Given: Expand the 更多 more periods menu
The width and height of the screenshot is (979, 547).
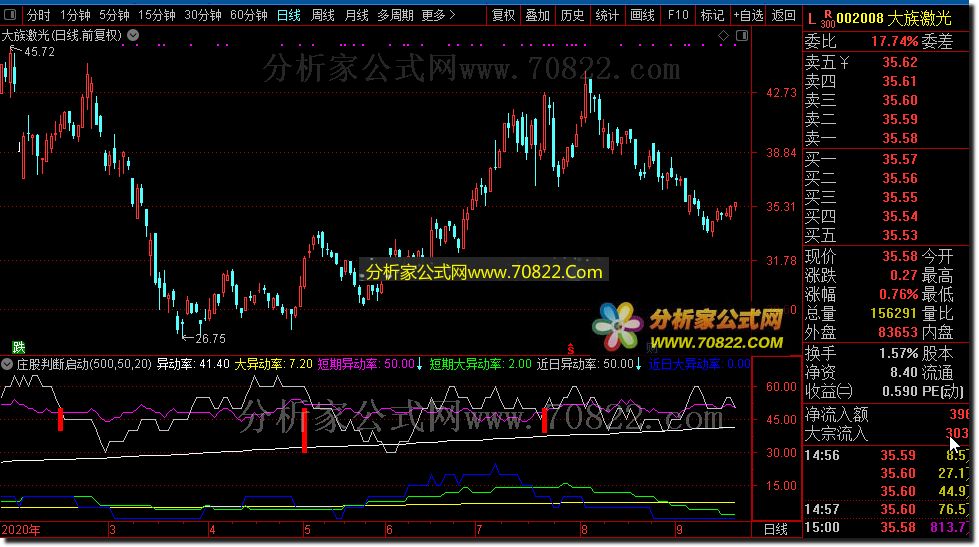Looking at the screenshot, I should tap(438, 14).
